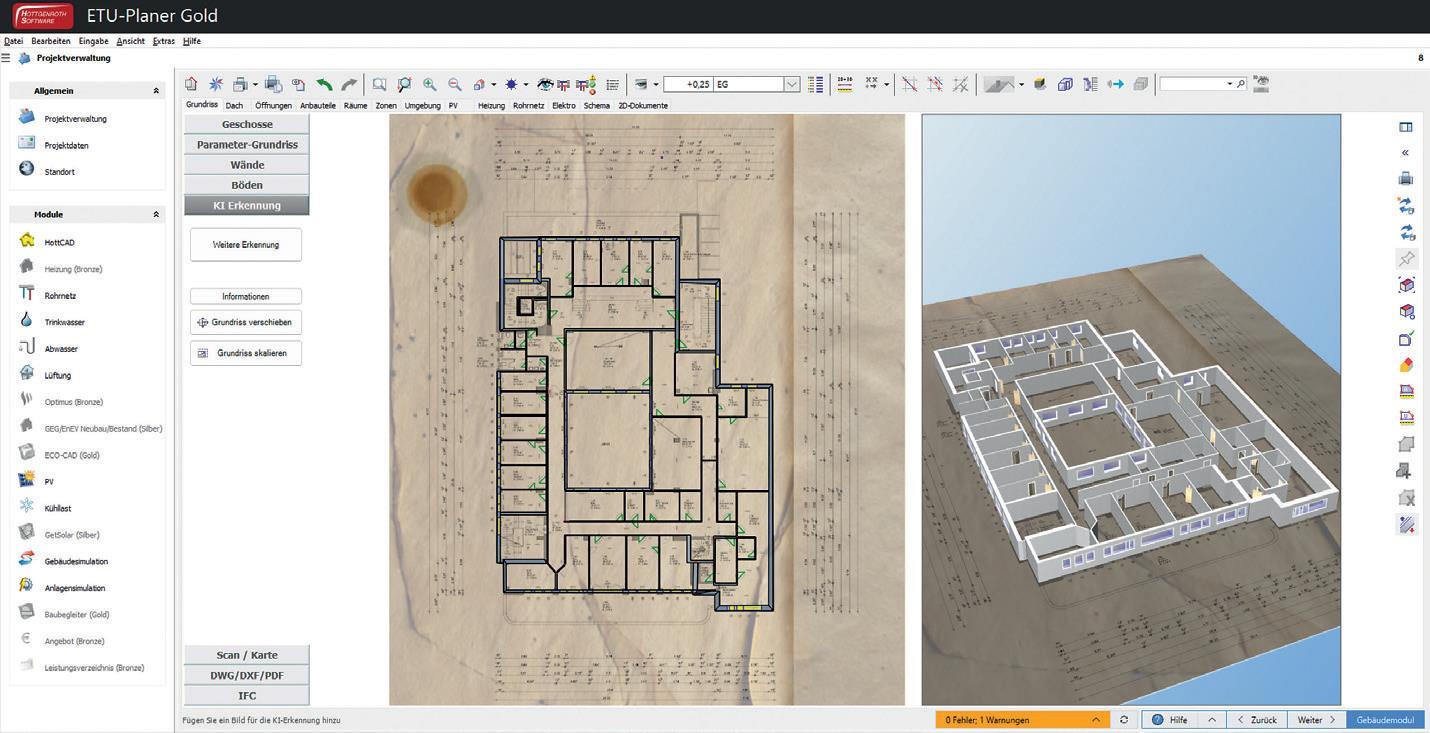Screen dimensions: 1430x733
Task: Open the Abwasser module
Action: pyautogui.click(x=61, y=349)
